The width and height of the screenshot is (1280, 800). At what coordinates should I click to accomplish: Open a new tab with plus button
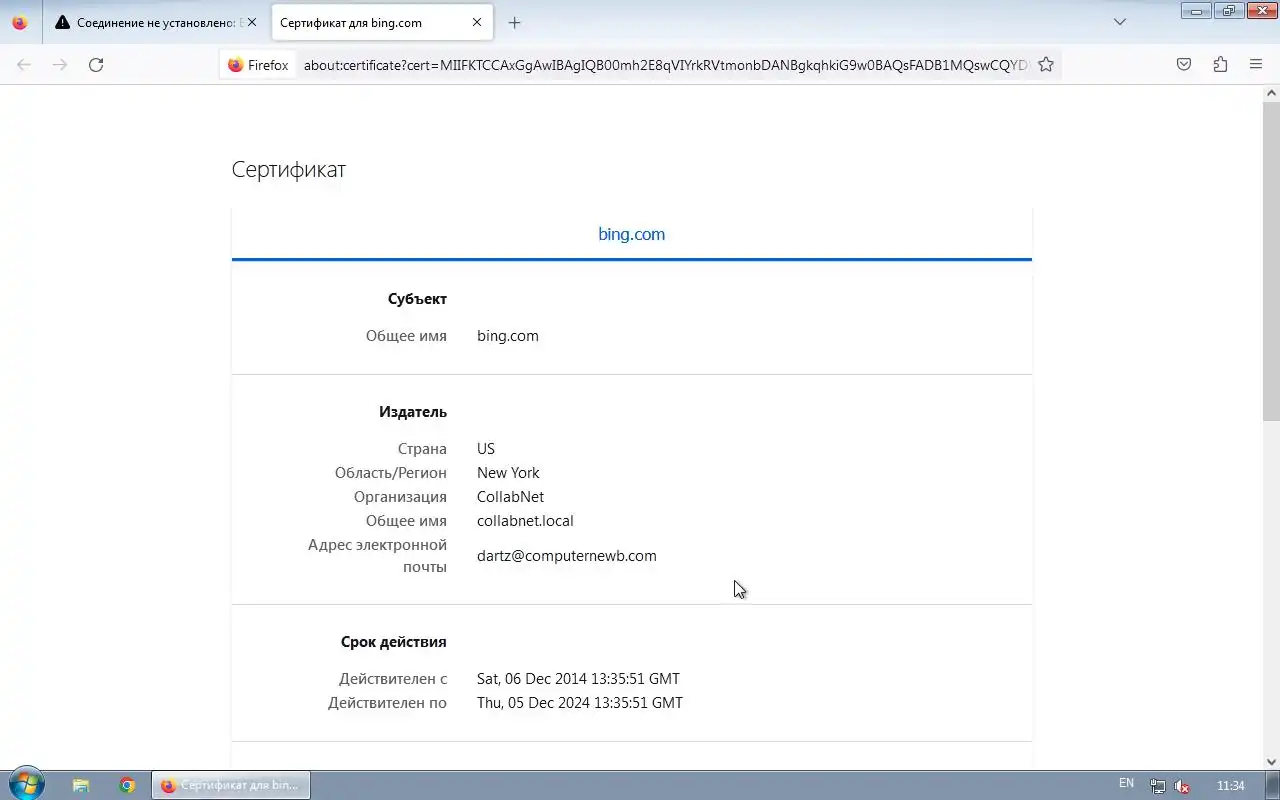pyautogui.click(x=514, y=22)
